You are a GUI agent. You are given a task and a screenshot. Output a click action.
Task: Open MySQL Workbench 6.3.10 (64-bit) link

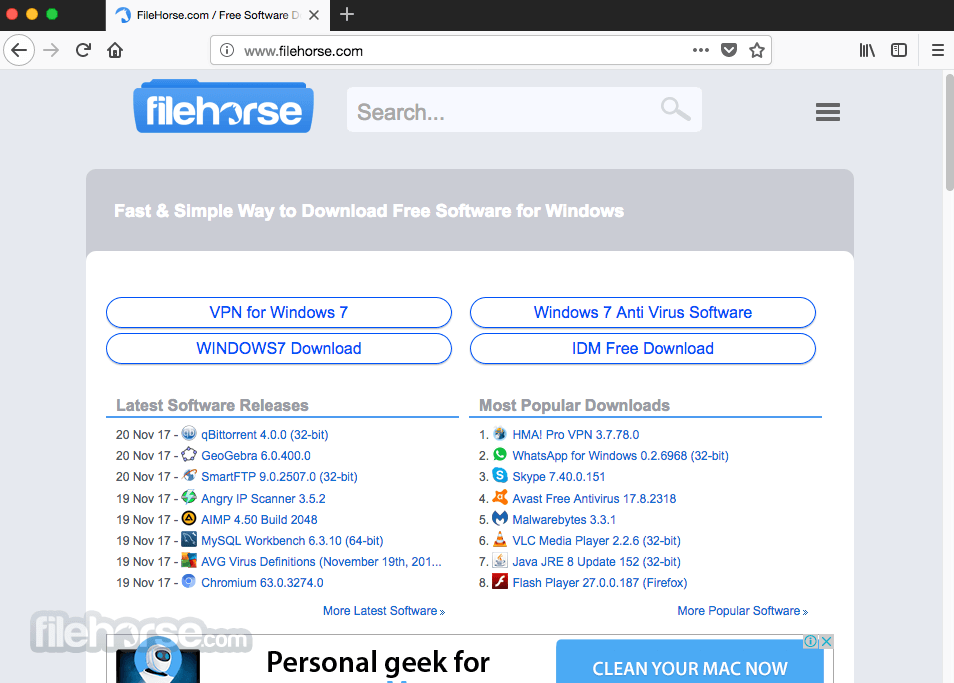292,541
